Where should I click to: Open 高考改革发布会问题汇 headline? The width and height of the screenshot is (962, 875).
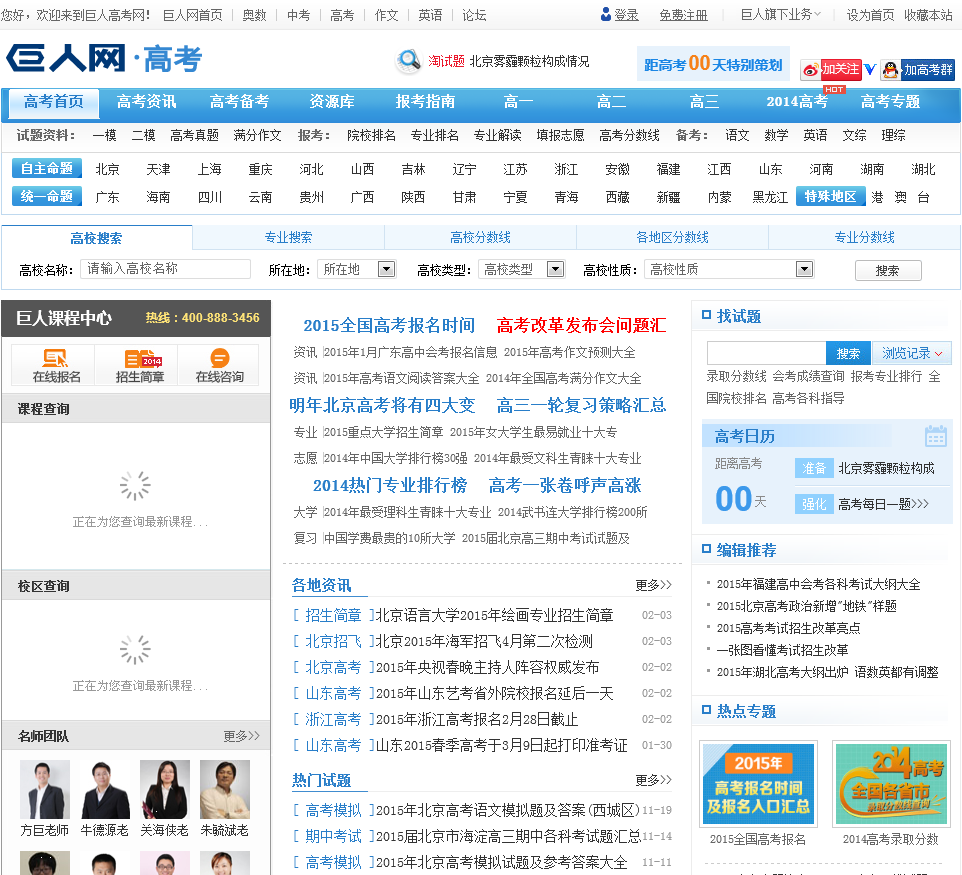581,325
